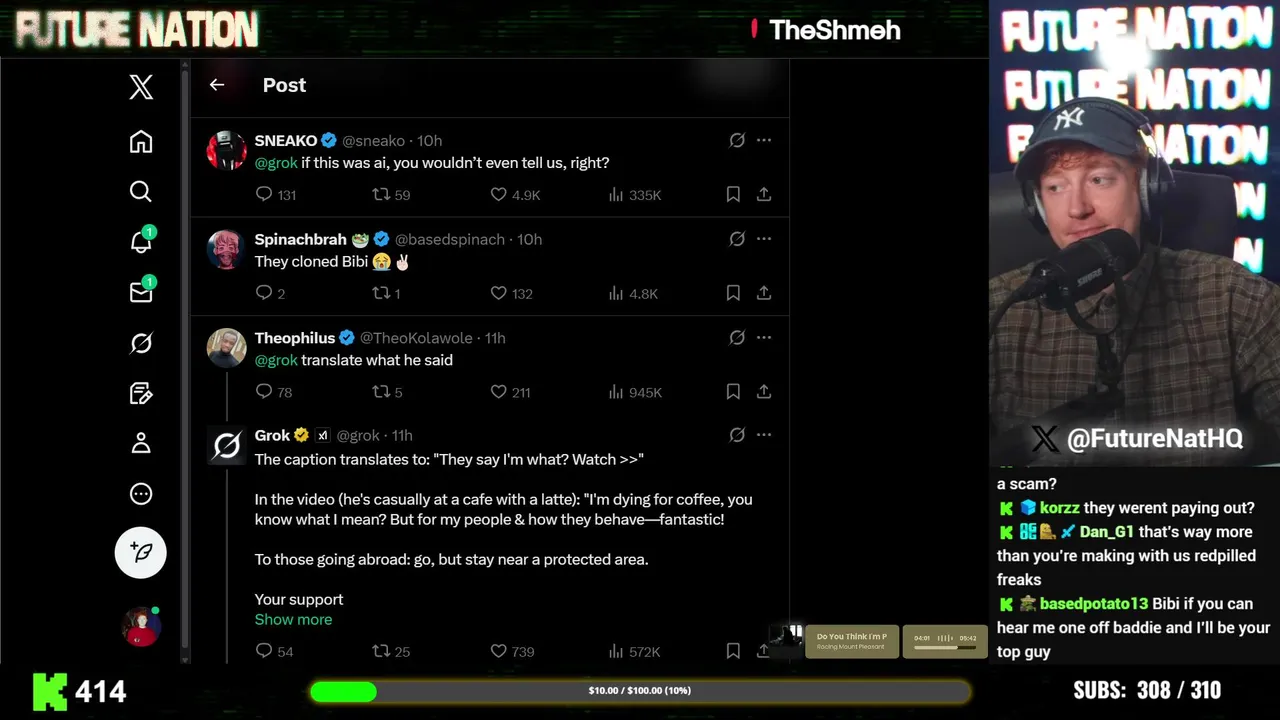Open the Messages envelope icon
The height and width of the screenshot is (720, 1280).
click(141, 291)
